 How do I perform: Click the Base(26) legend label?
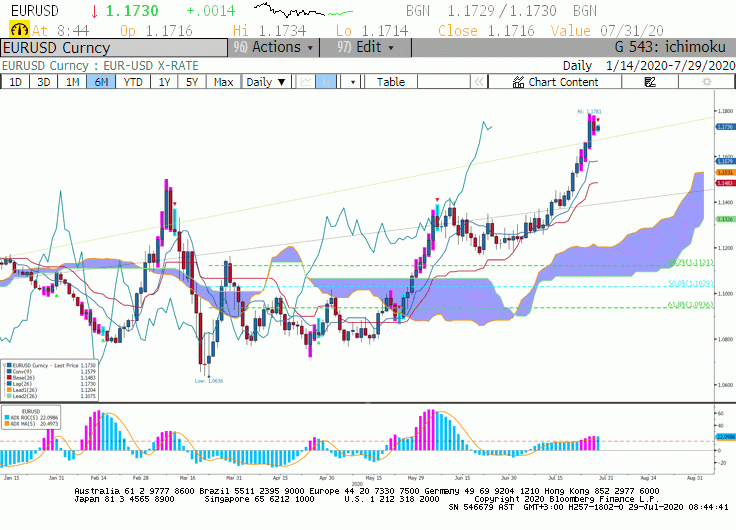[23, 377]
